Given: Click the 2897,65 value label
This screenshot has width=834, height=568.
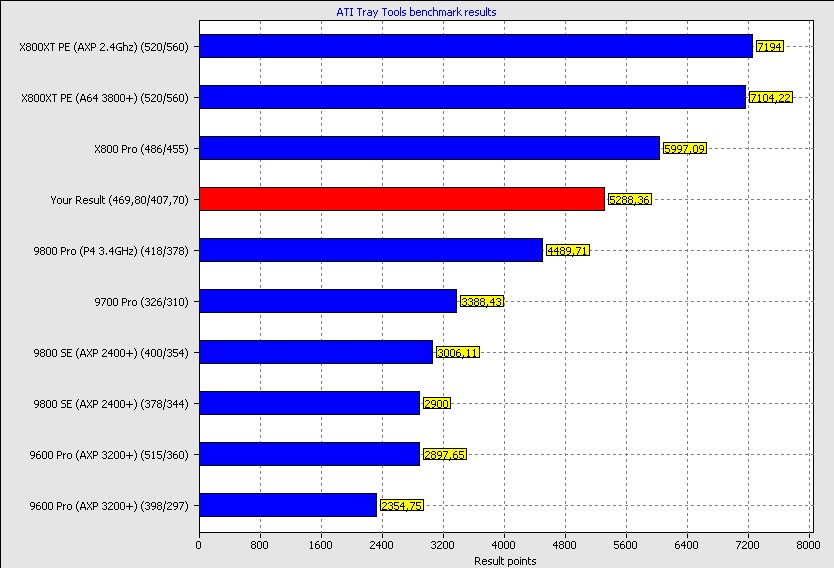Looking at the screenshot, I should point(445,455).
